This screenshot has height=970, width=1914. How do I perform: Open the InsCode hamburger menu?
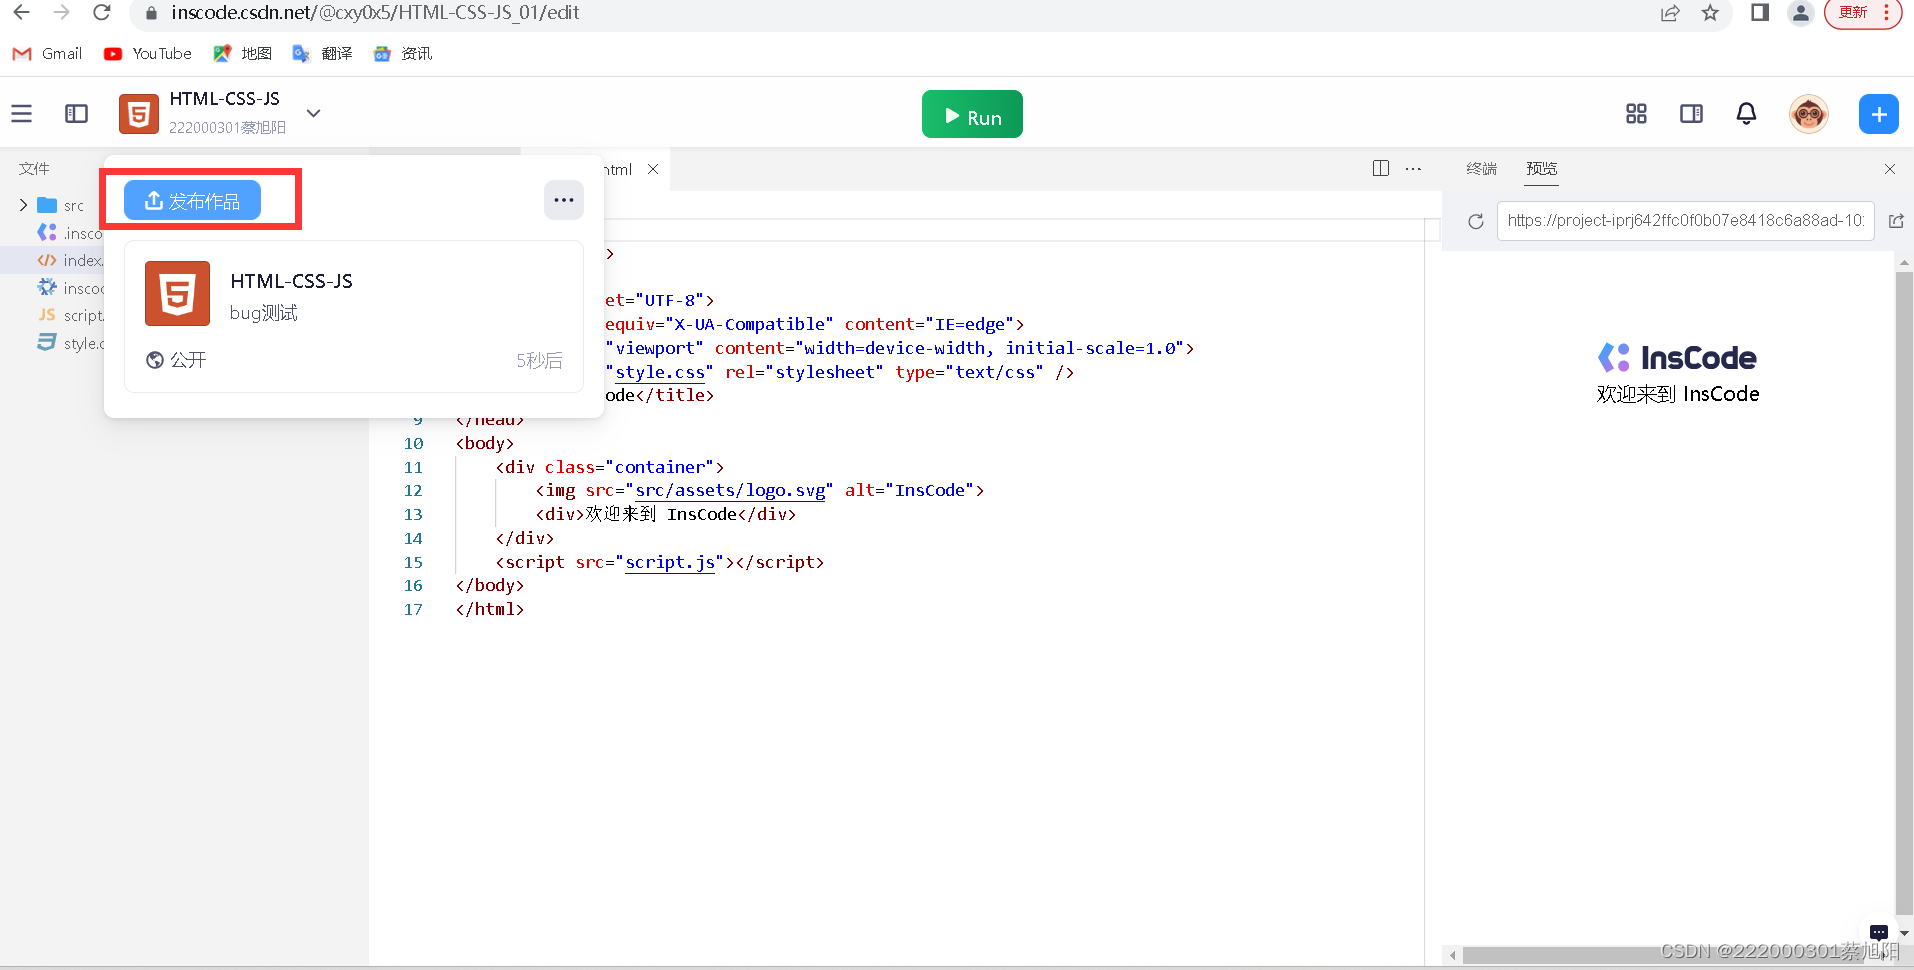point(22,113)
